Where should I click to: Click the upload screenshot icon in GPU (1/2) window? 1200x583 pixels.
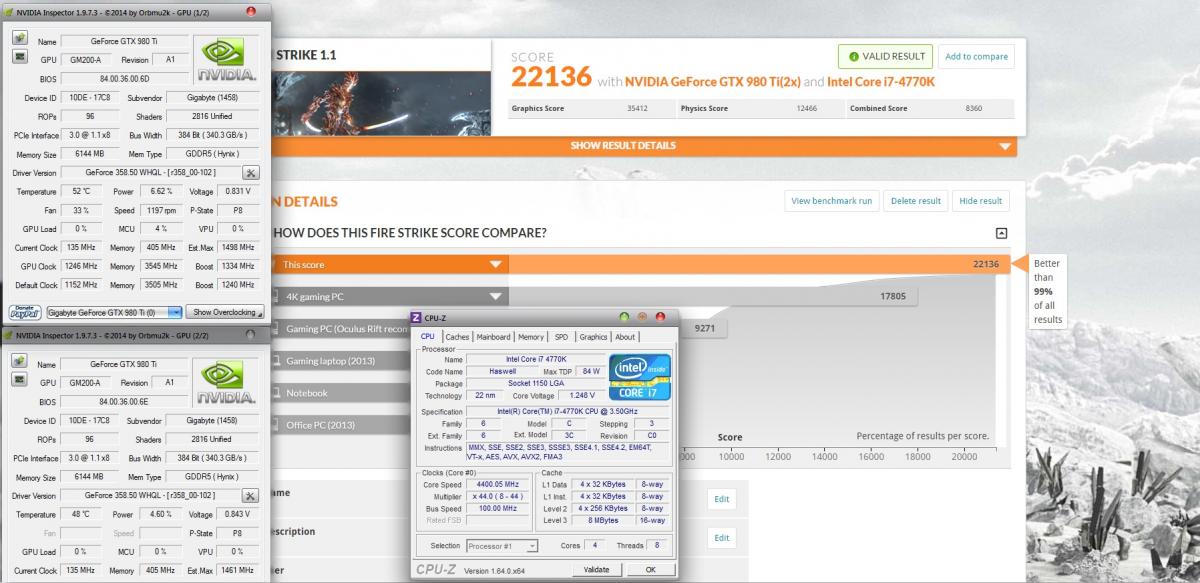pyautogui.click(x=20, y=39)
